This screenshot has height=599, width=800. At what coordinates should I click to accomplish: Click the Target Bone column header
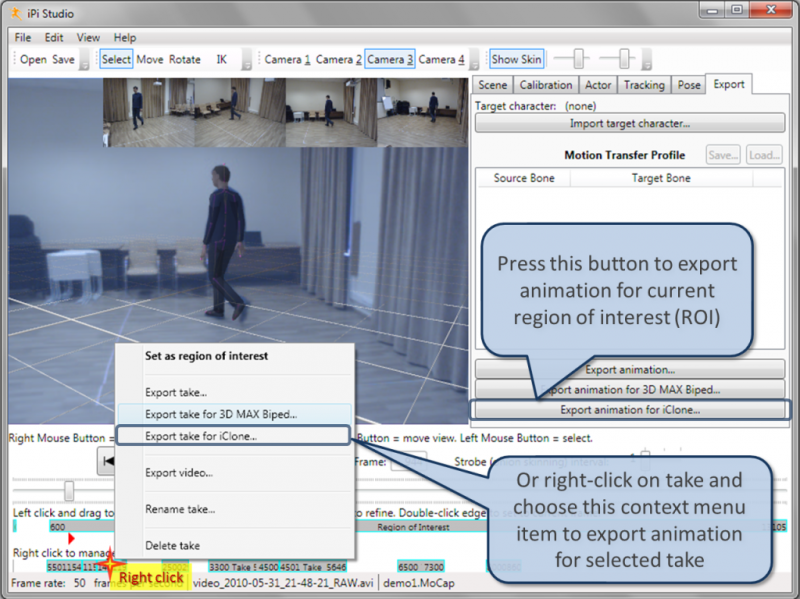point(661,178)
